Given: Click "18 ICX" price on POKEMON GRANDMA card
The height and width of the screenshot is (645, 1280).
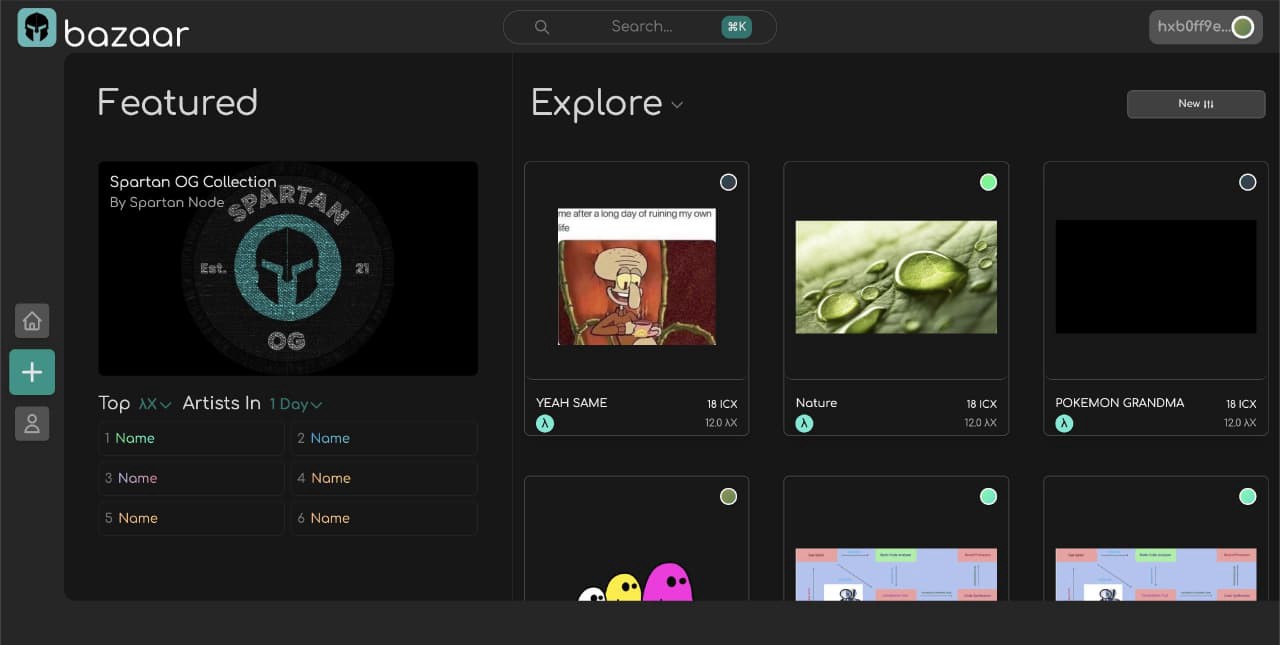Looking at the screenshot, I should click(x=1241, y=404).
